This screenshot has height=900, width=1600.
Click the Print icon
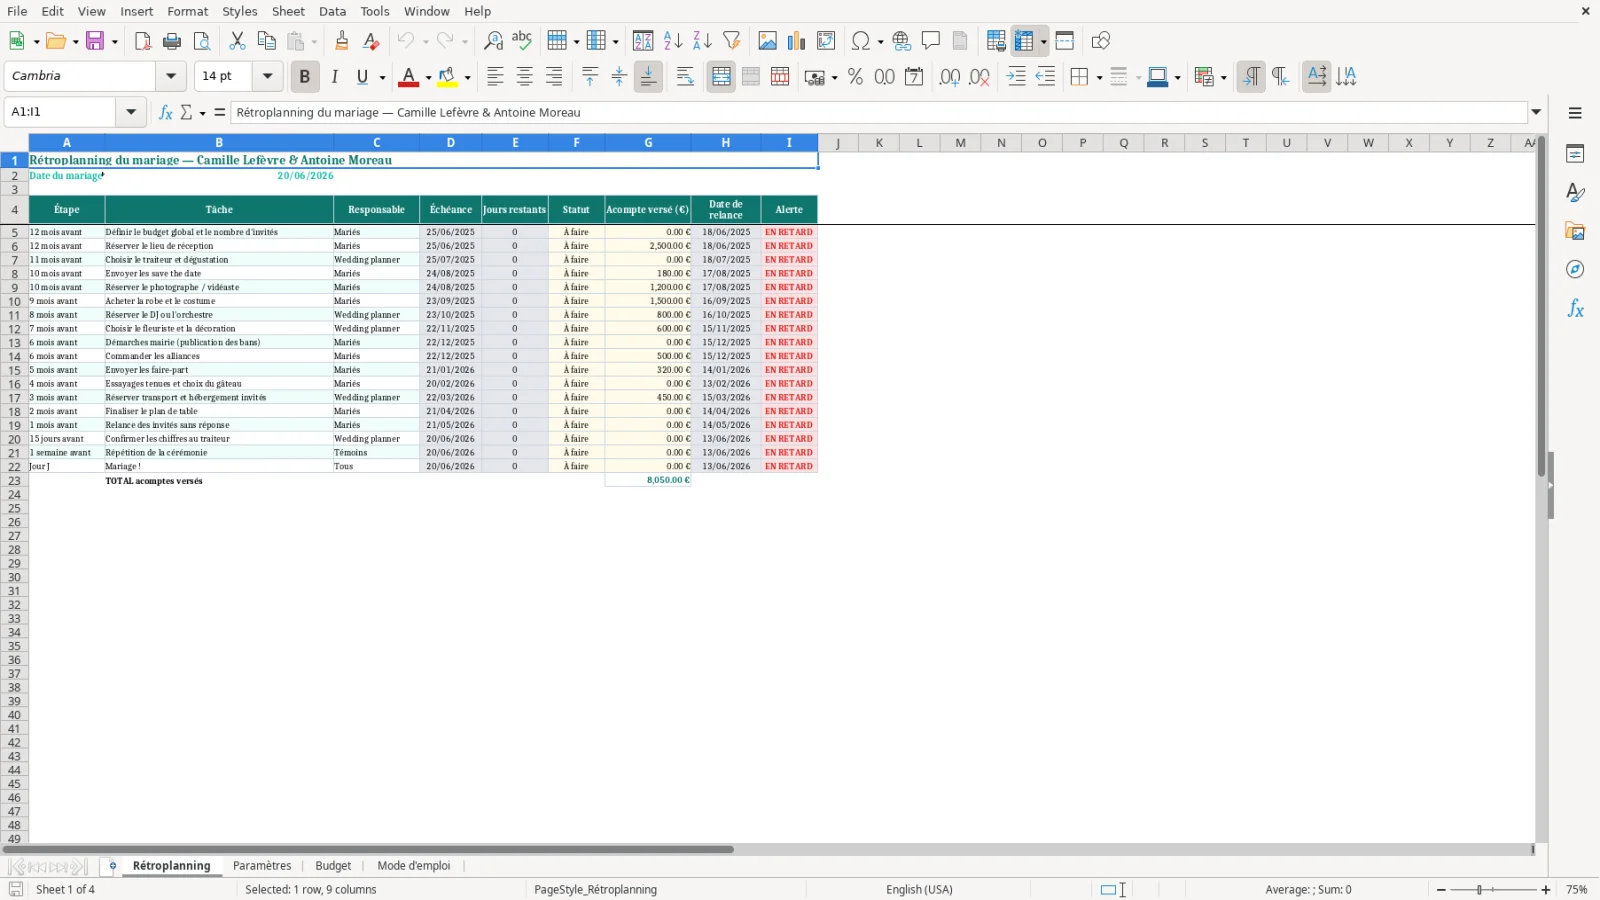click(172, 41)
